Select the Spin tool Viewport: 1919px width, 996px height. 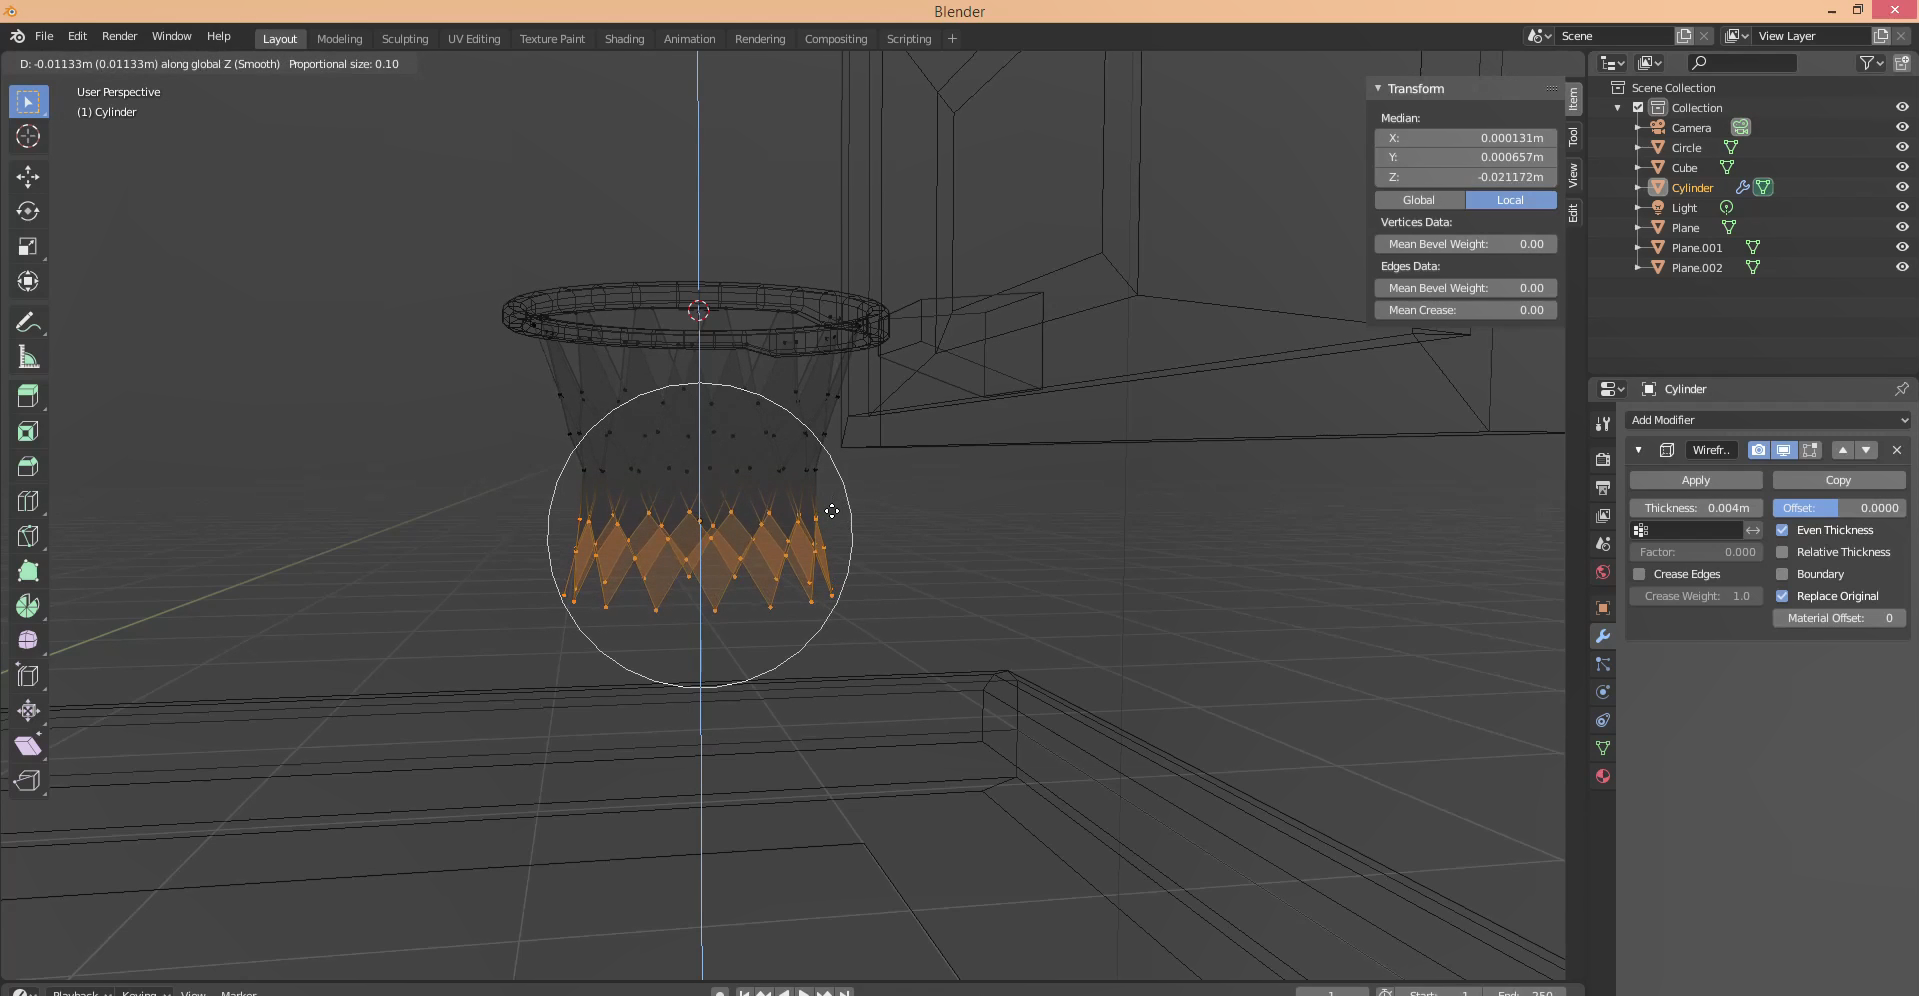(28, 606)
